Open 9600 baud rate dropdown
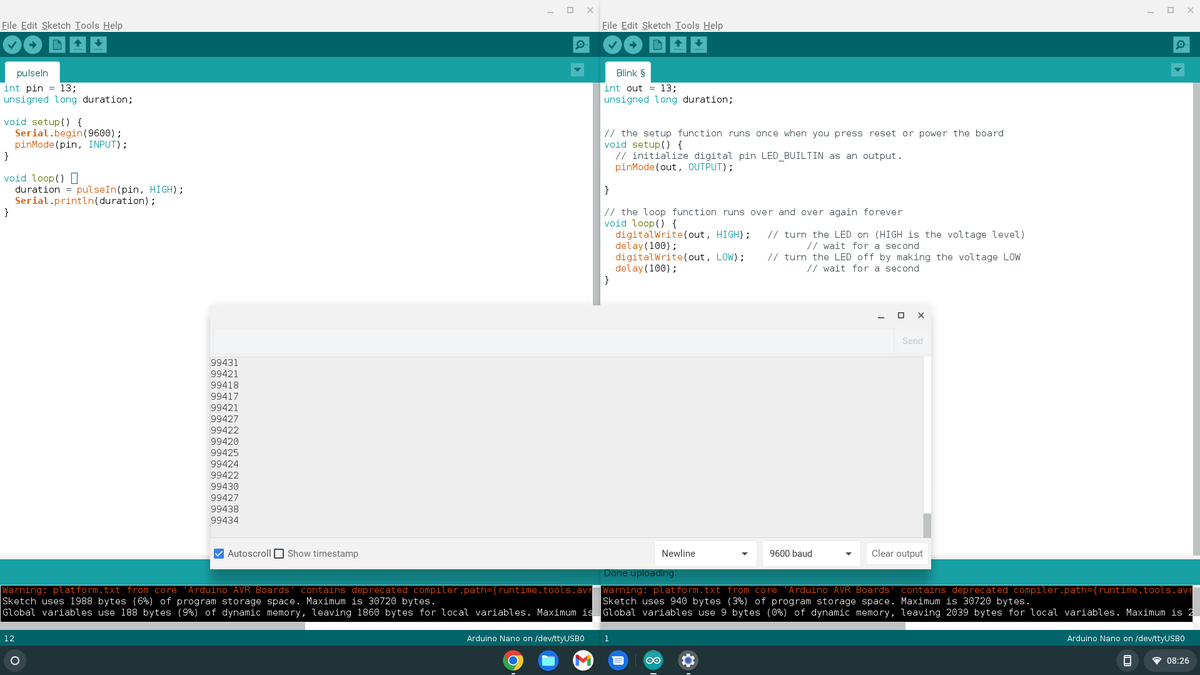The width and height of the screenshot is (1200, 675). coord(810,553)
